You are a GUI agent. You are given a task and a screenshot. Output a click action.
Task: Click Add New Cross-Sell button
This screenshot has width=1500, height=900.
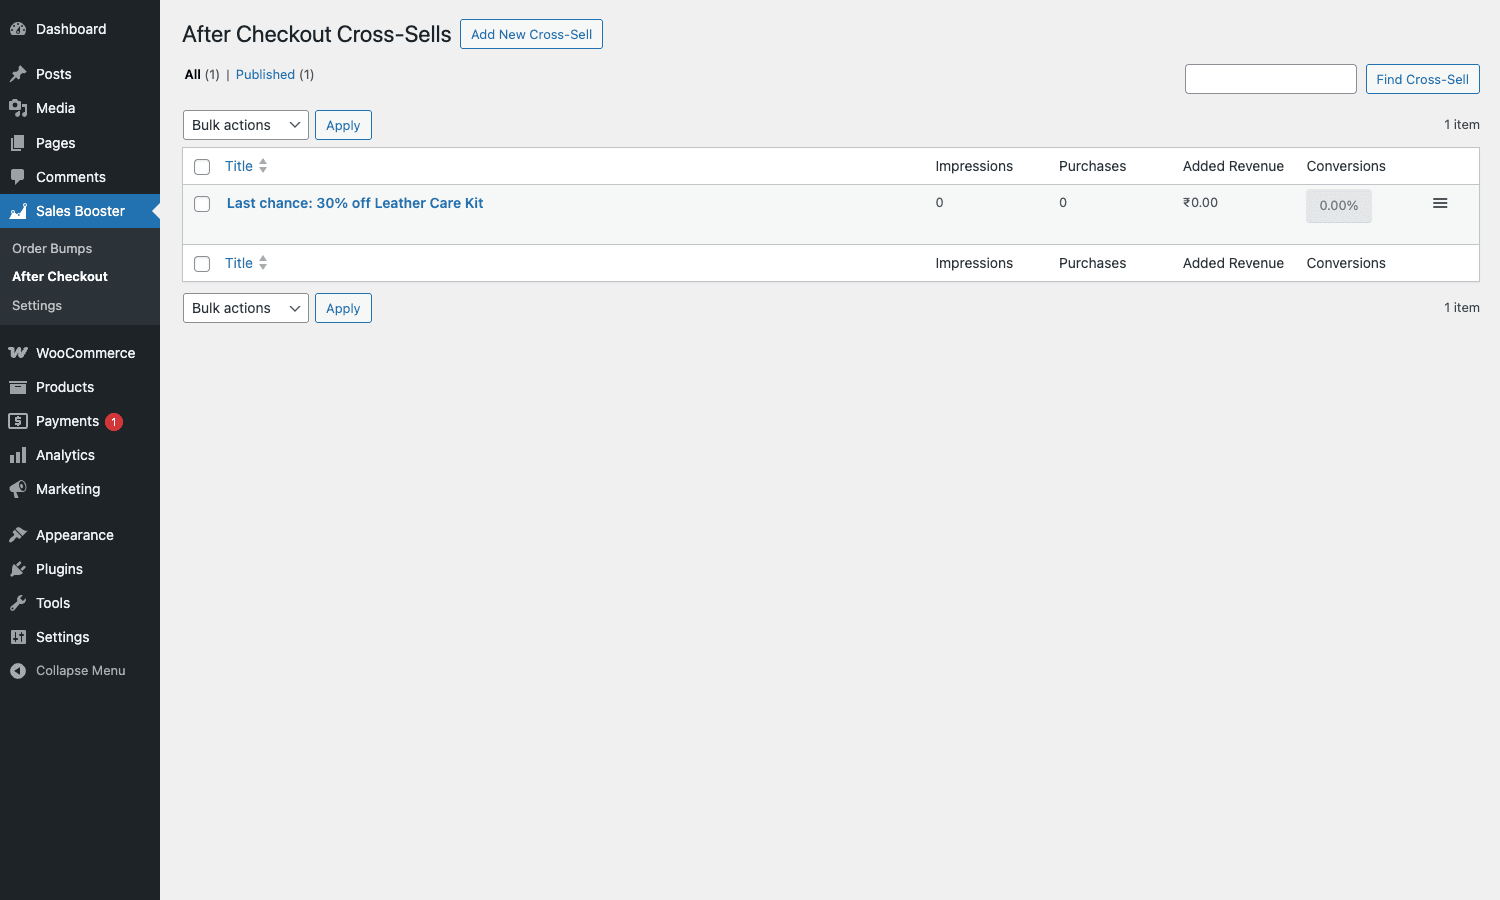(531, 34)
